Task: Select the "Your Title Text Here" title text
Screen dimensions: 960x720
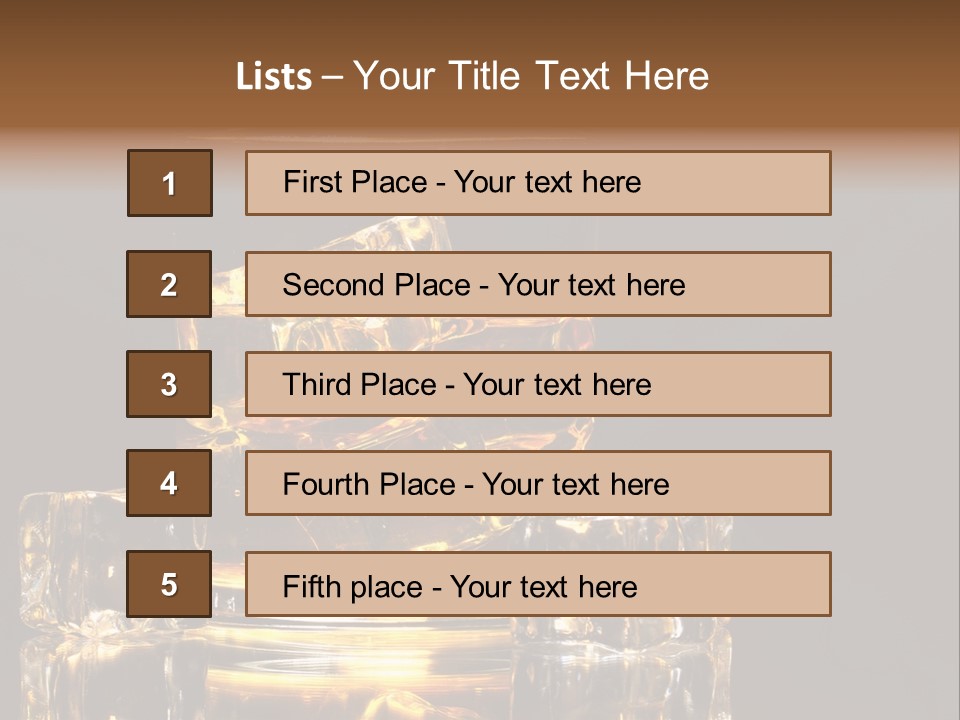Action: click(x=531, y=76)
